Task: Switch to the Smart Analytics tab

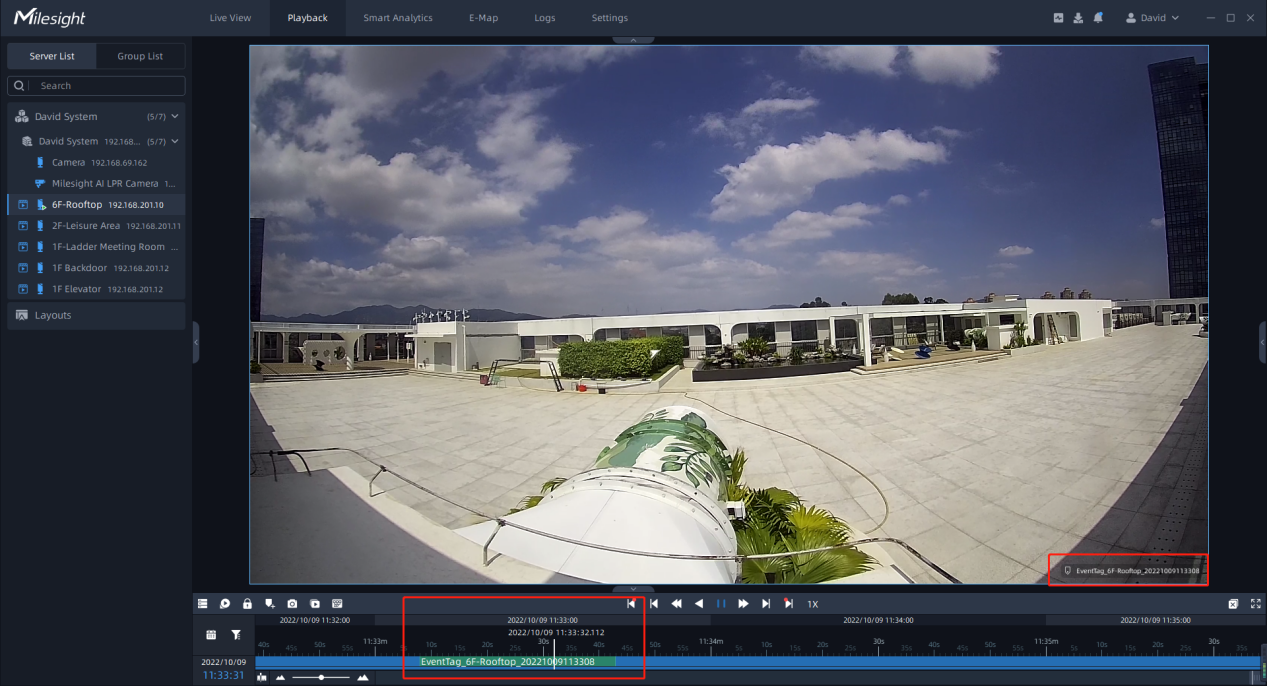Action: point(397,18)
